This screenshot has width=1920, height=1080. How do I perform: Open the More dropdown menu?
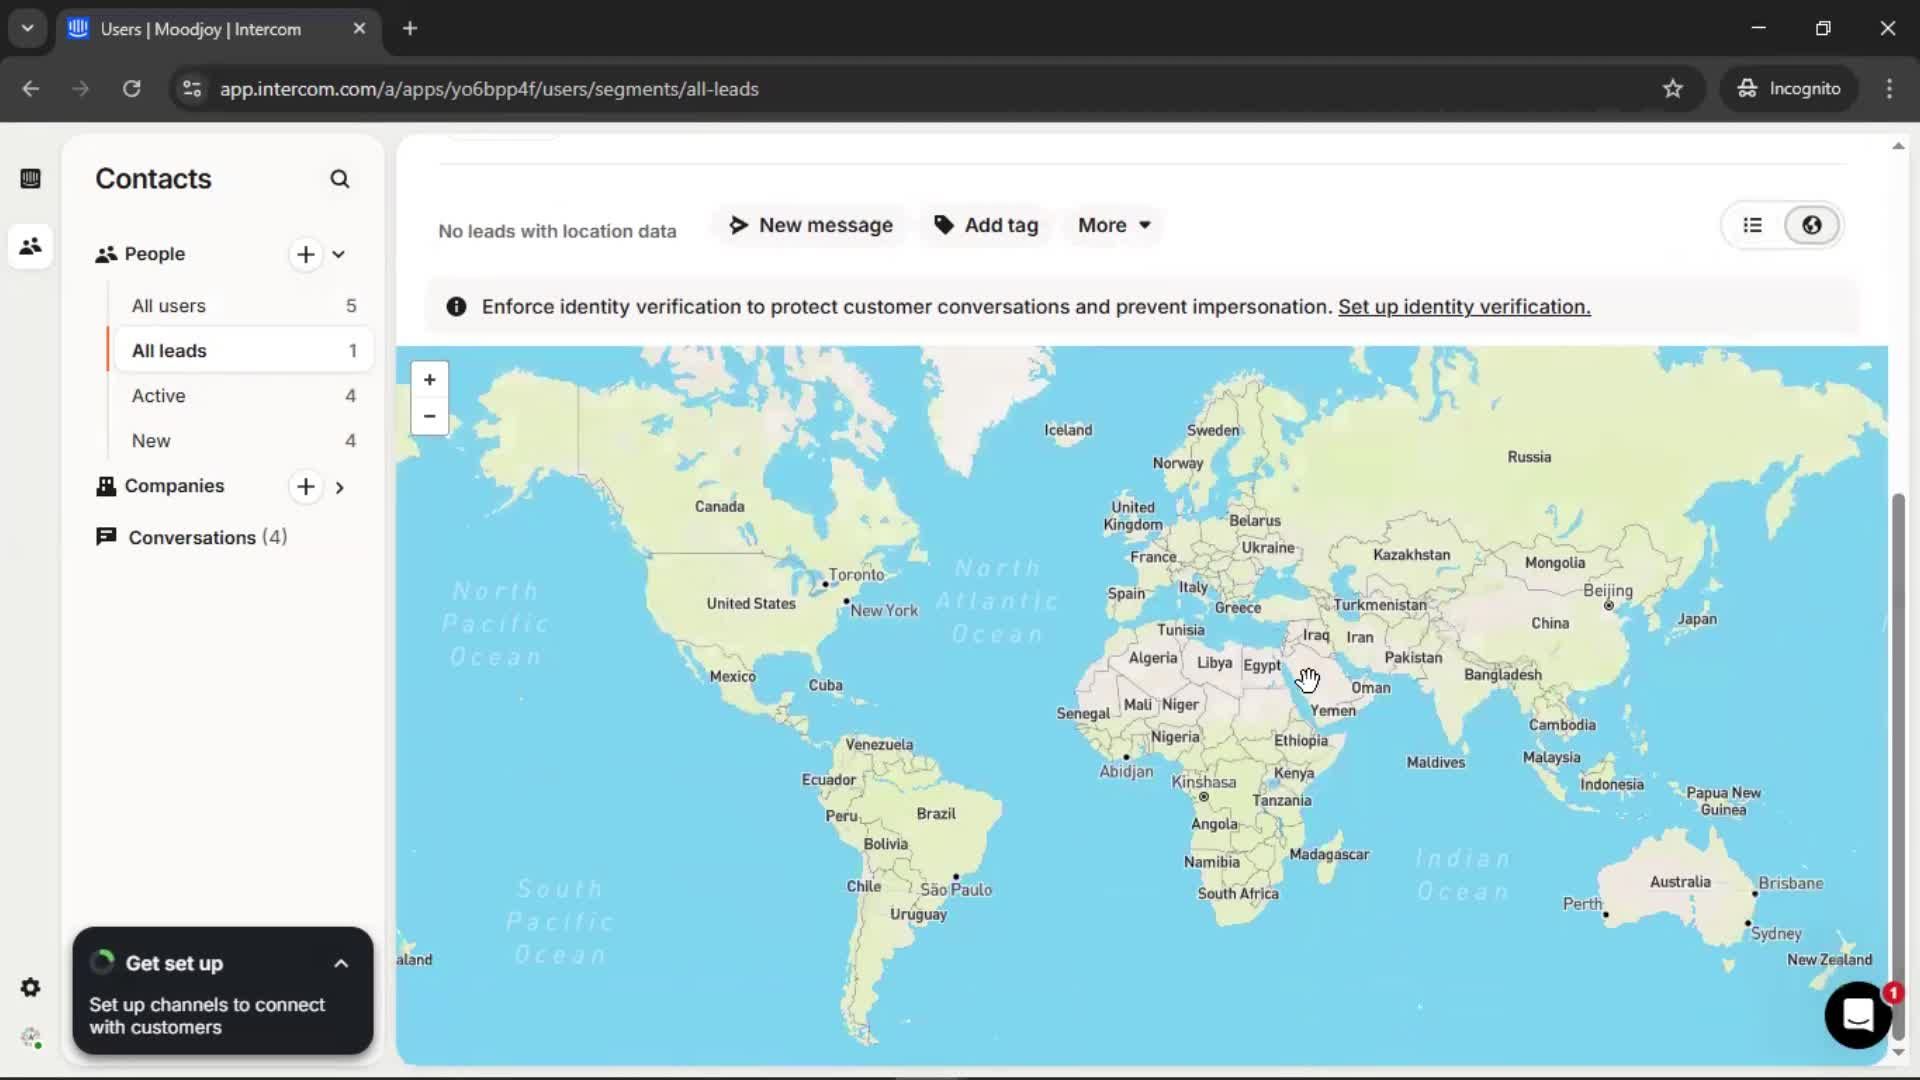click(x=1114, y=226)
